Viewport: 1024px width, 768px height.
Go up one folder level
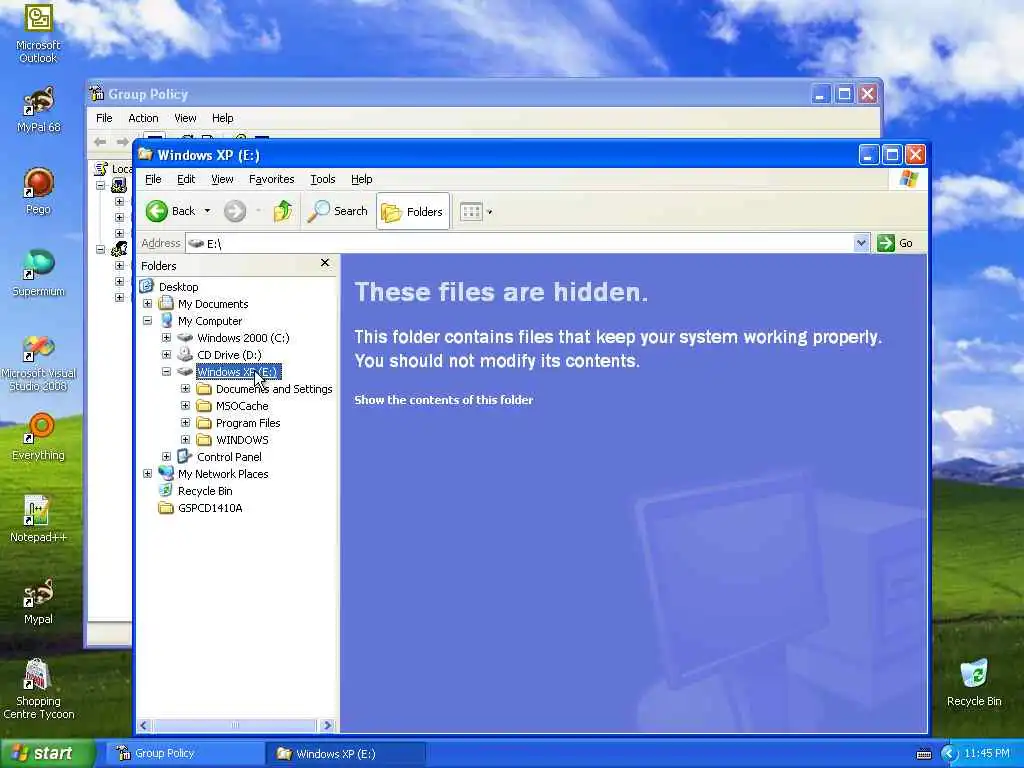[x=282, y=211]
